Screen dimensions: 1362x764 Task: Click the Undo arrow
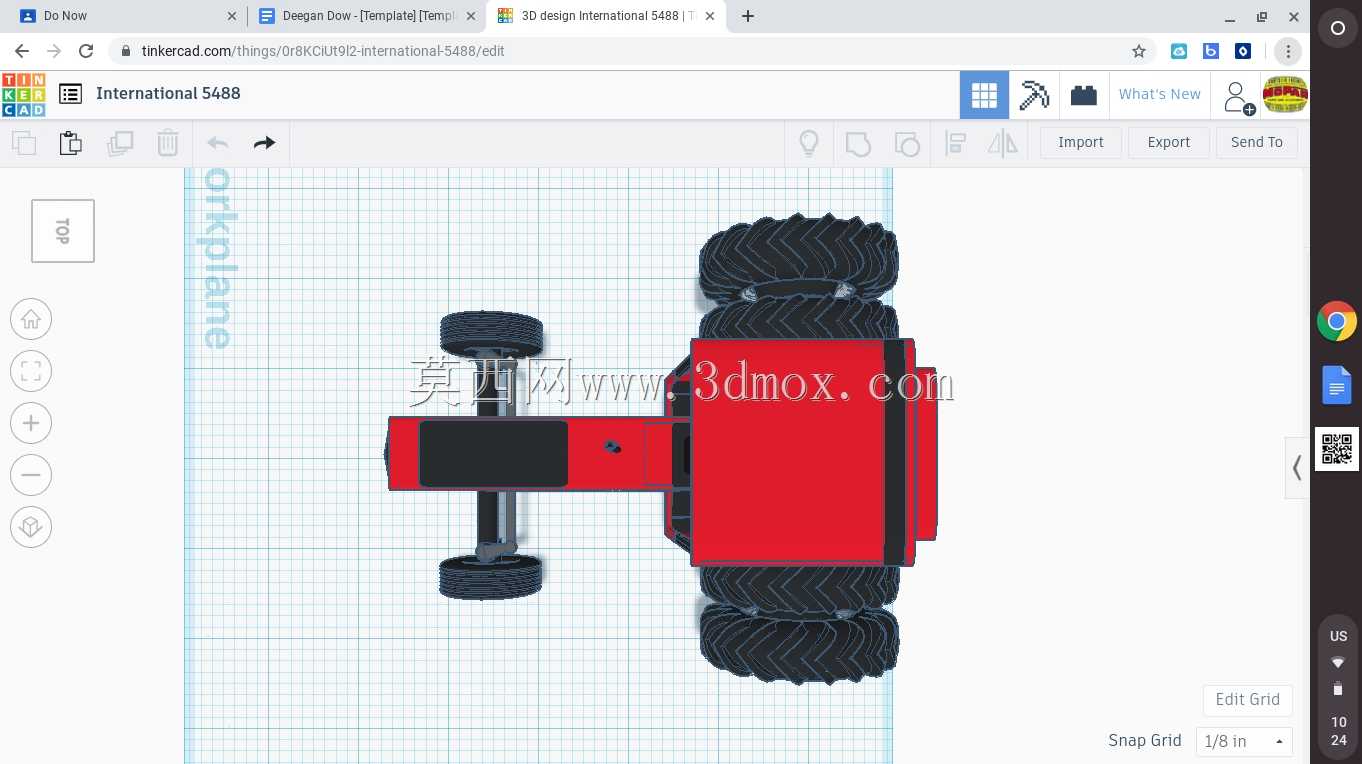click(217, 143)
